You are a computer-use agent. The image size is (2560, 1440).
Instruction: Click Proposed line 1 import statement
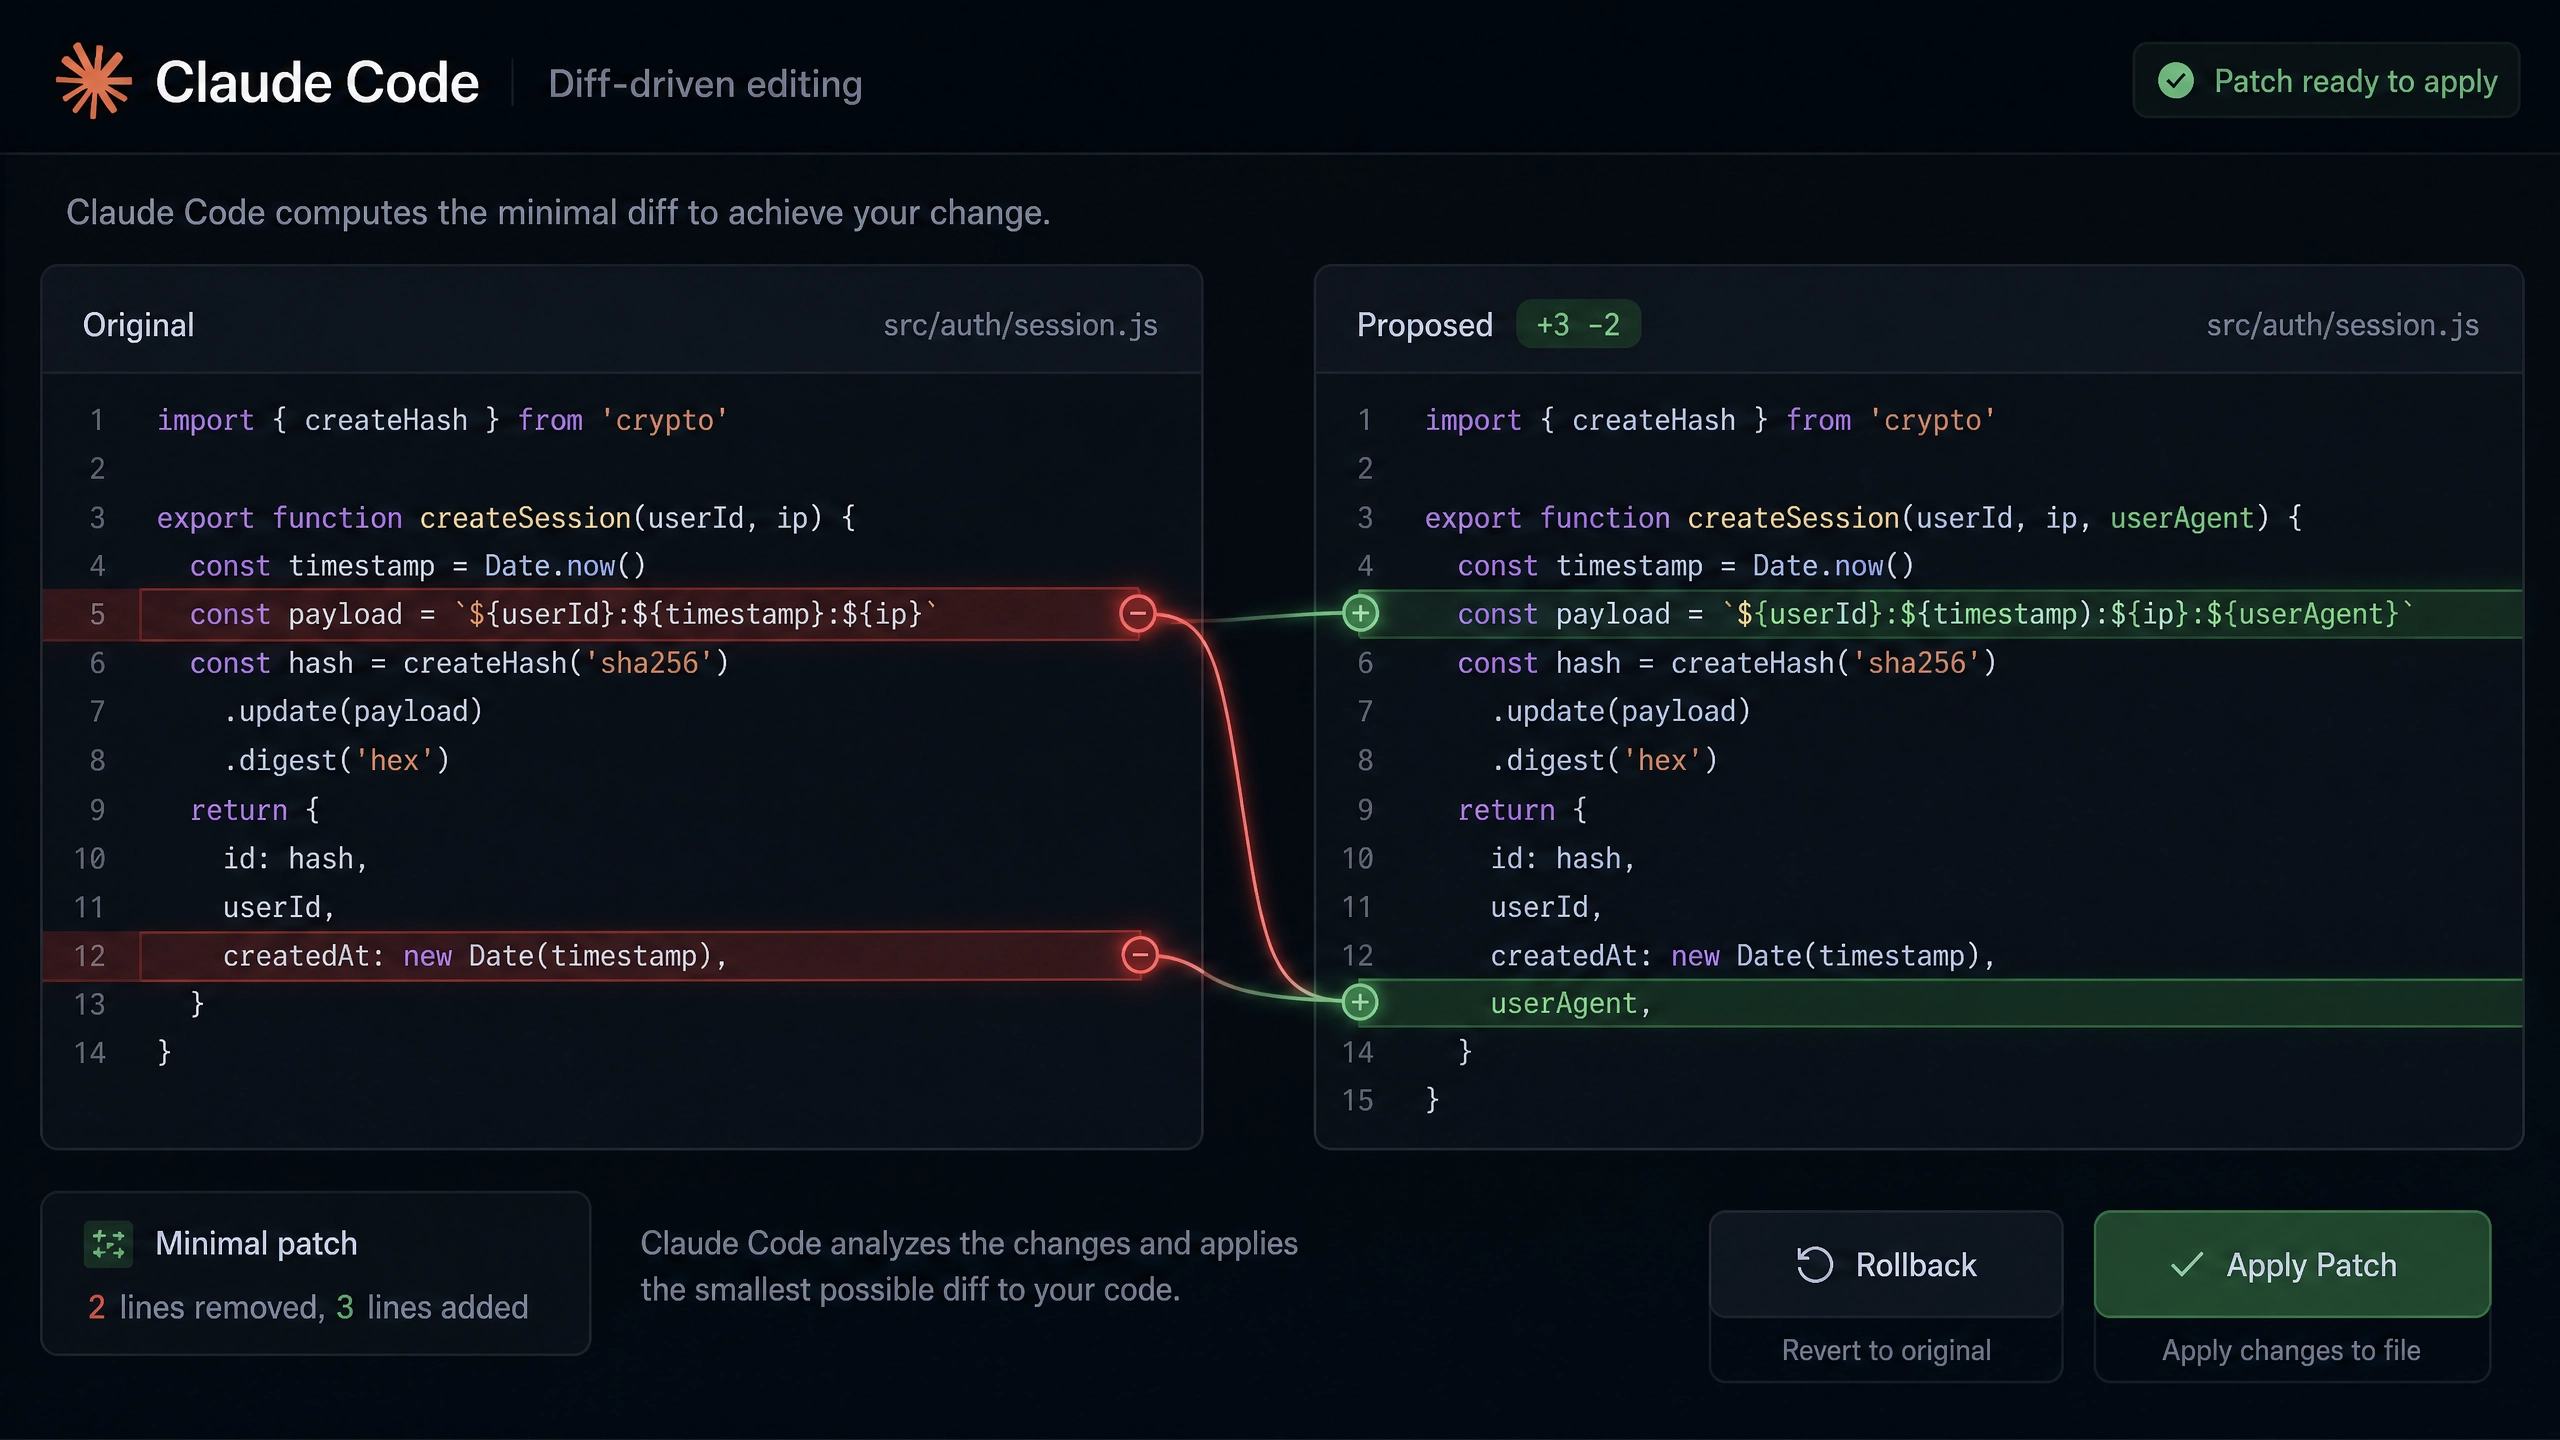[x=1710, y=420]
